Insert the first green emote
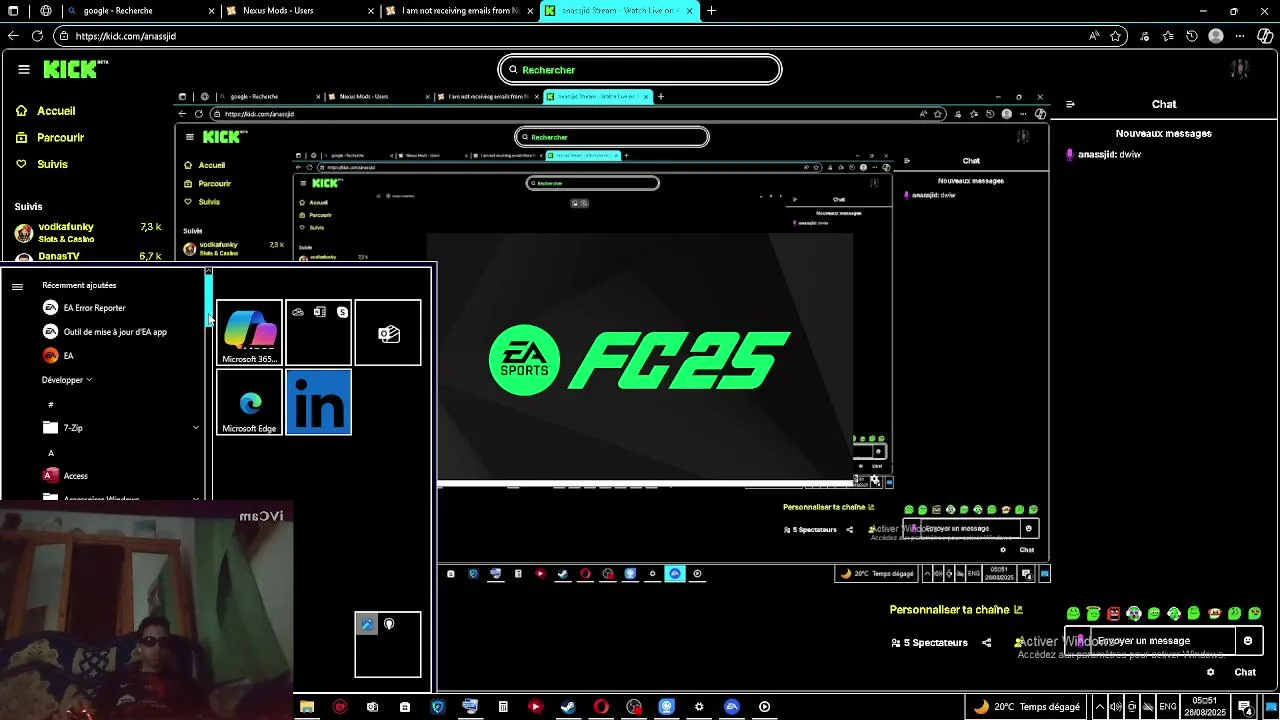1280x720 pixels. coord(1073,613)
